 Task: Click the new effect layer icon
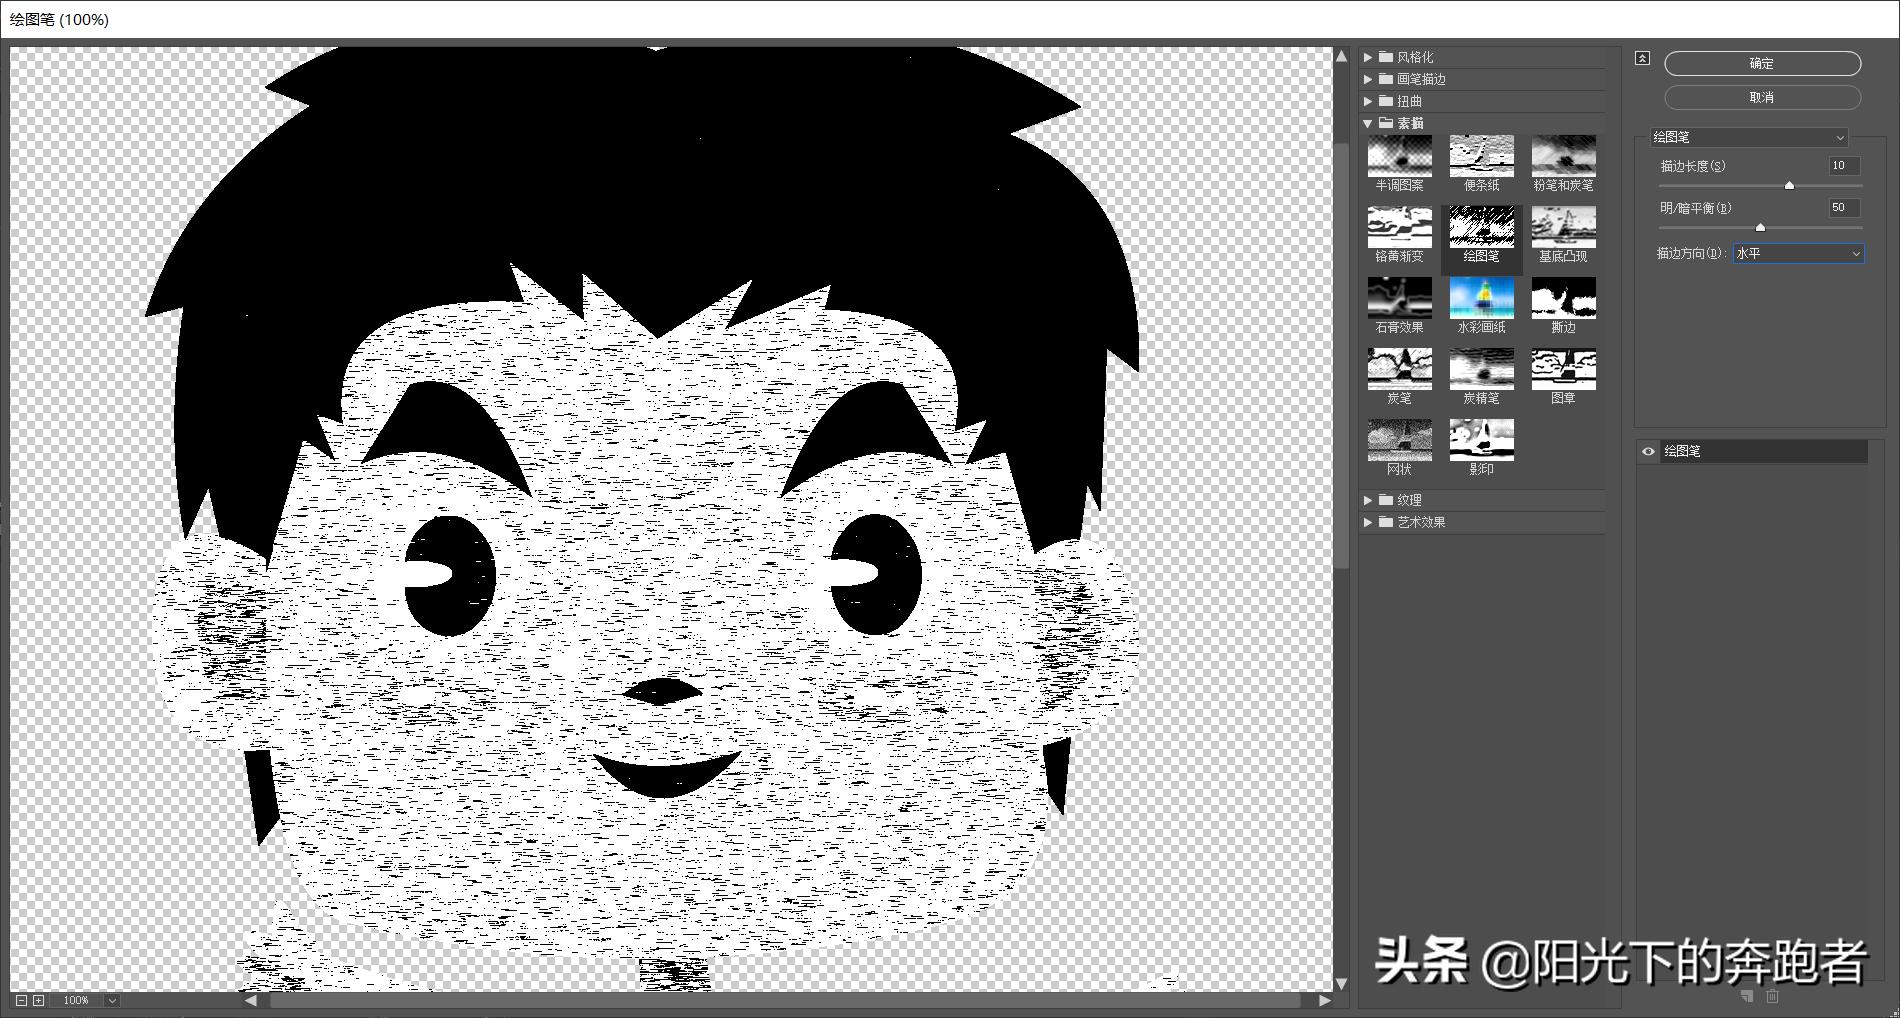(x=1744, y=996)
